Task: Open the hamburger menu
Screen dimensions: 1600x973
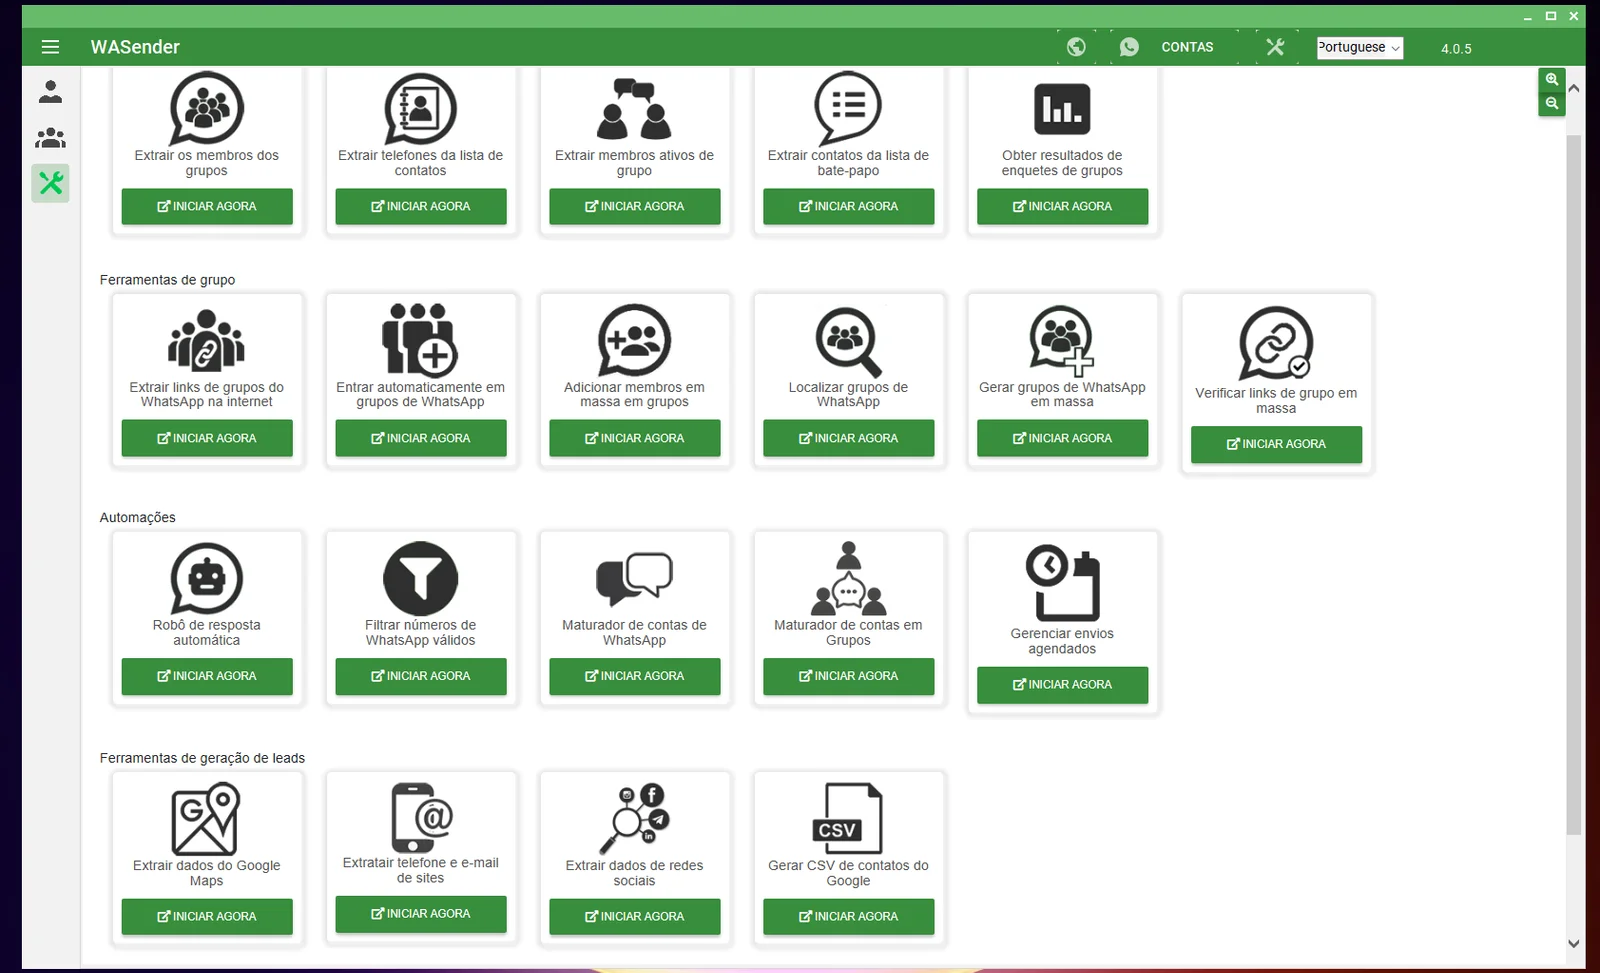Action: (50, 47)
